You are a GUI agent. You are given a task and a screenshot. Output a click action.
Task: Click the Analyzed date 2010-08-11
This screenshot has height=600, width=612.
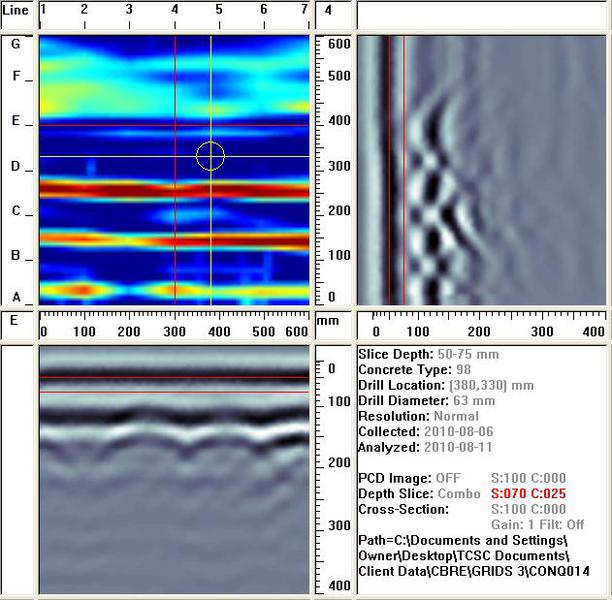click(x=458, y=447)
